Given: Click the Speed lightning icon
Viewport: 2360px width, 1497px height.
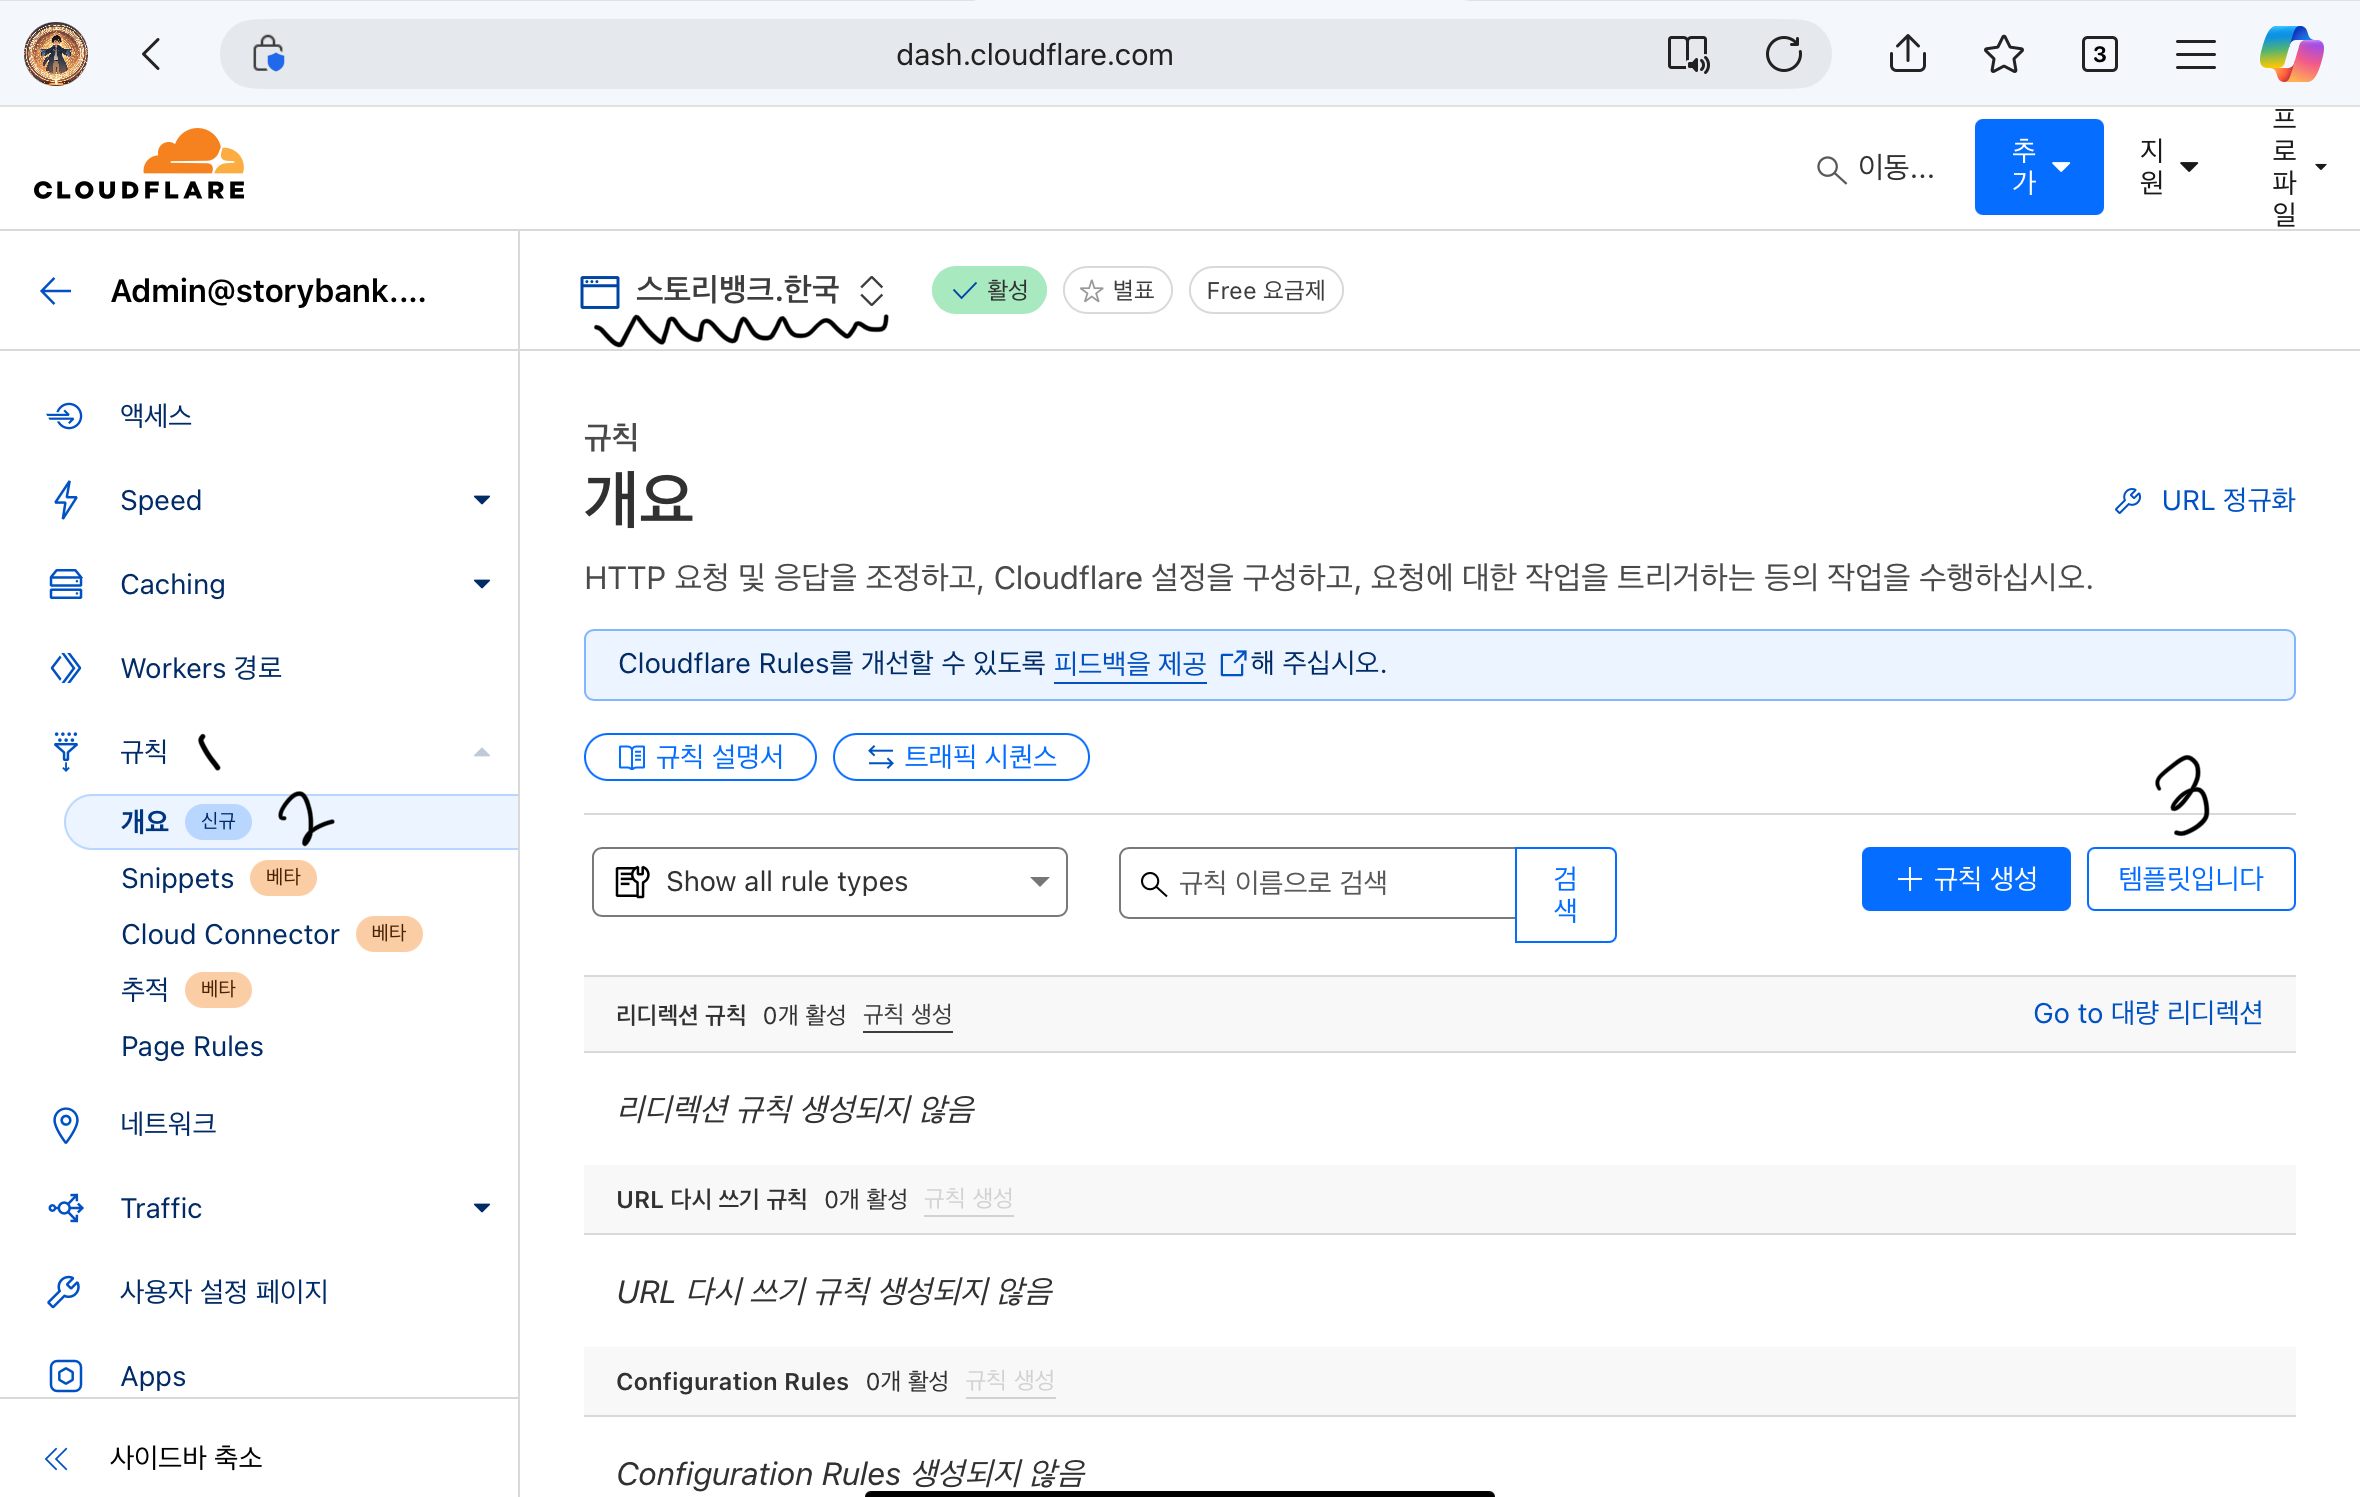Looking at the screenshot, I should pyautogui.click(x=65, y=499).
